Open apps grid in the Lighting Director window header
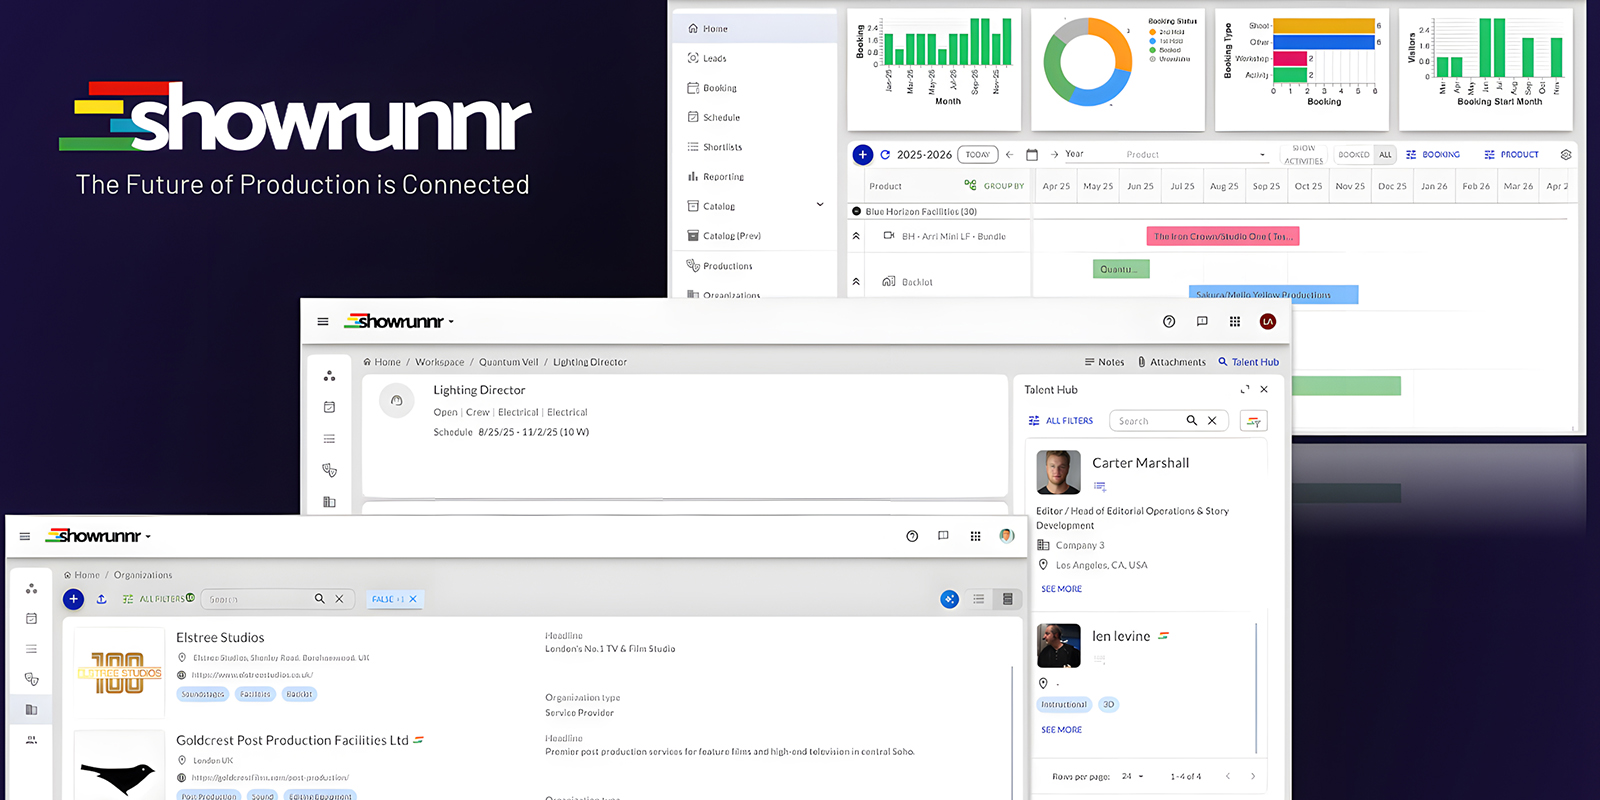The height and width of the screenshot is (800, 1600). (x=1235, y=322)
